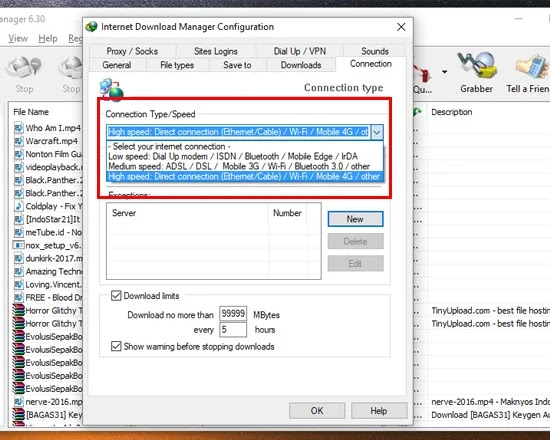This screenshot has width=550, height=440.
Task: Click the Number column header
Action: click(288, 213)
